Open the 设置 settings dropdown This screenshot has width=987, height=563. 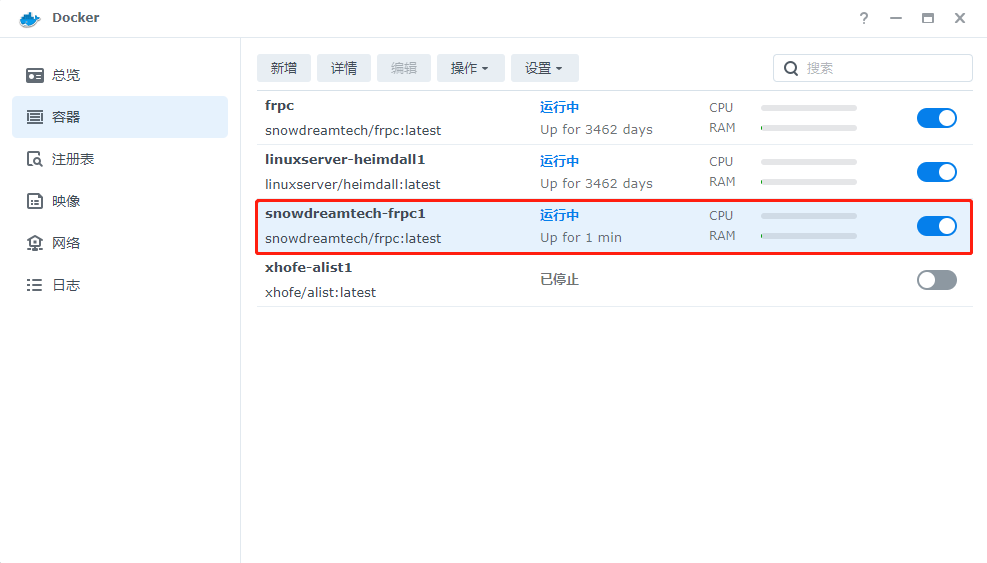tap(544, 68)
